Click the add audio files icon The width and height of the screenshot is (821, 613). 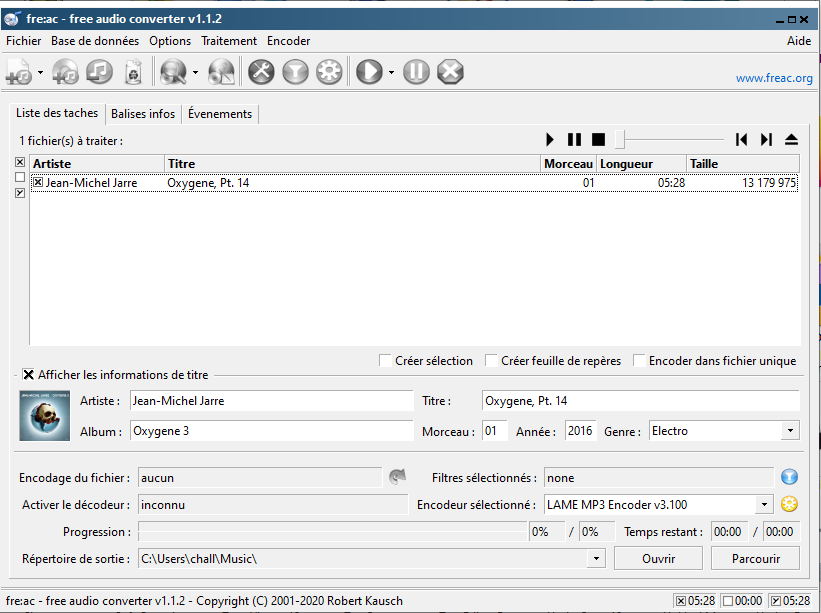tap(18, 72)
